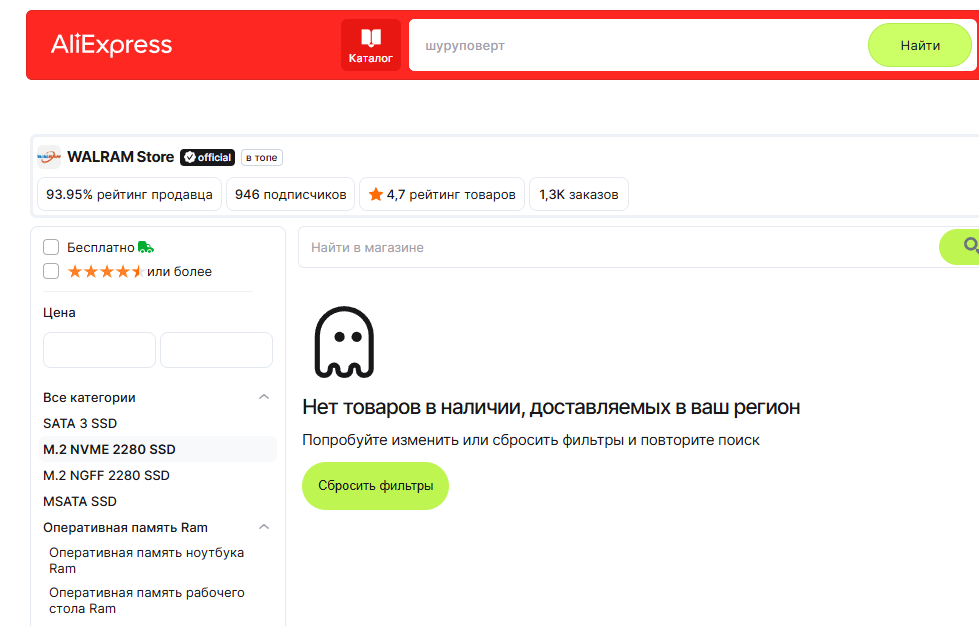This screenshot has width=979, height=626.
Task: Collapse the Оперативная память Ram chevron
Action: [x=264, y=527]
